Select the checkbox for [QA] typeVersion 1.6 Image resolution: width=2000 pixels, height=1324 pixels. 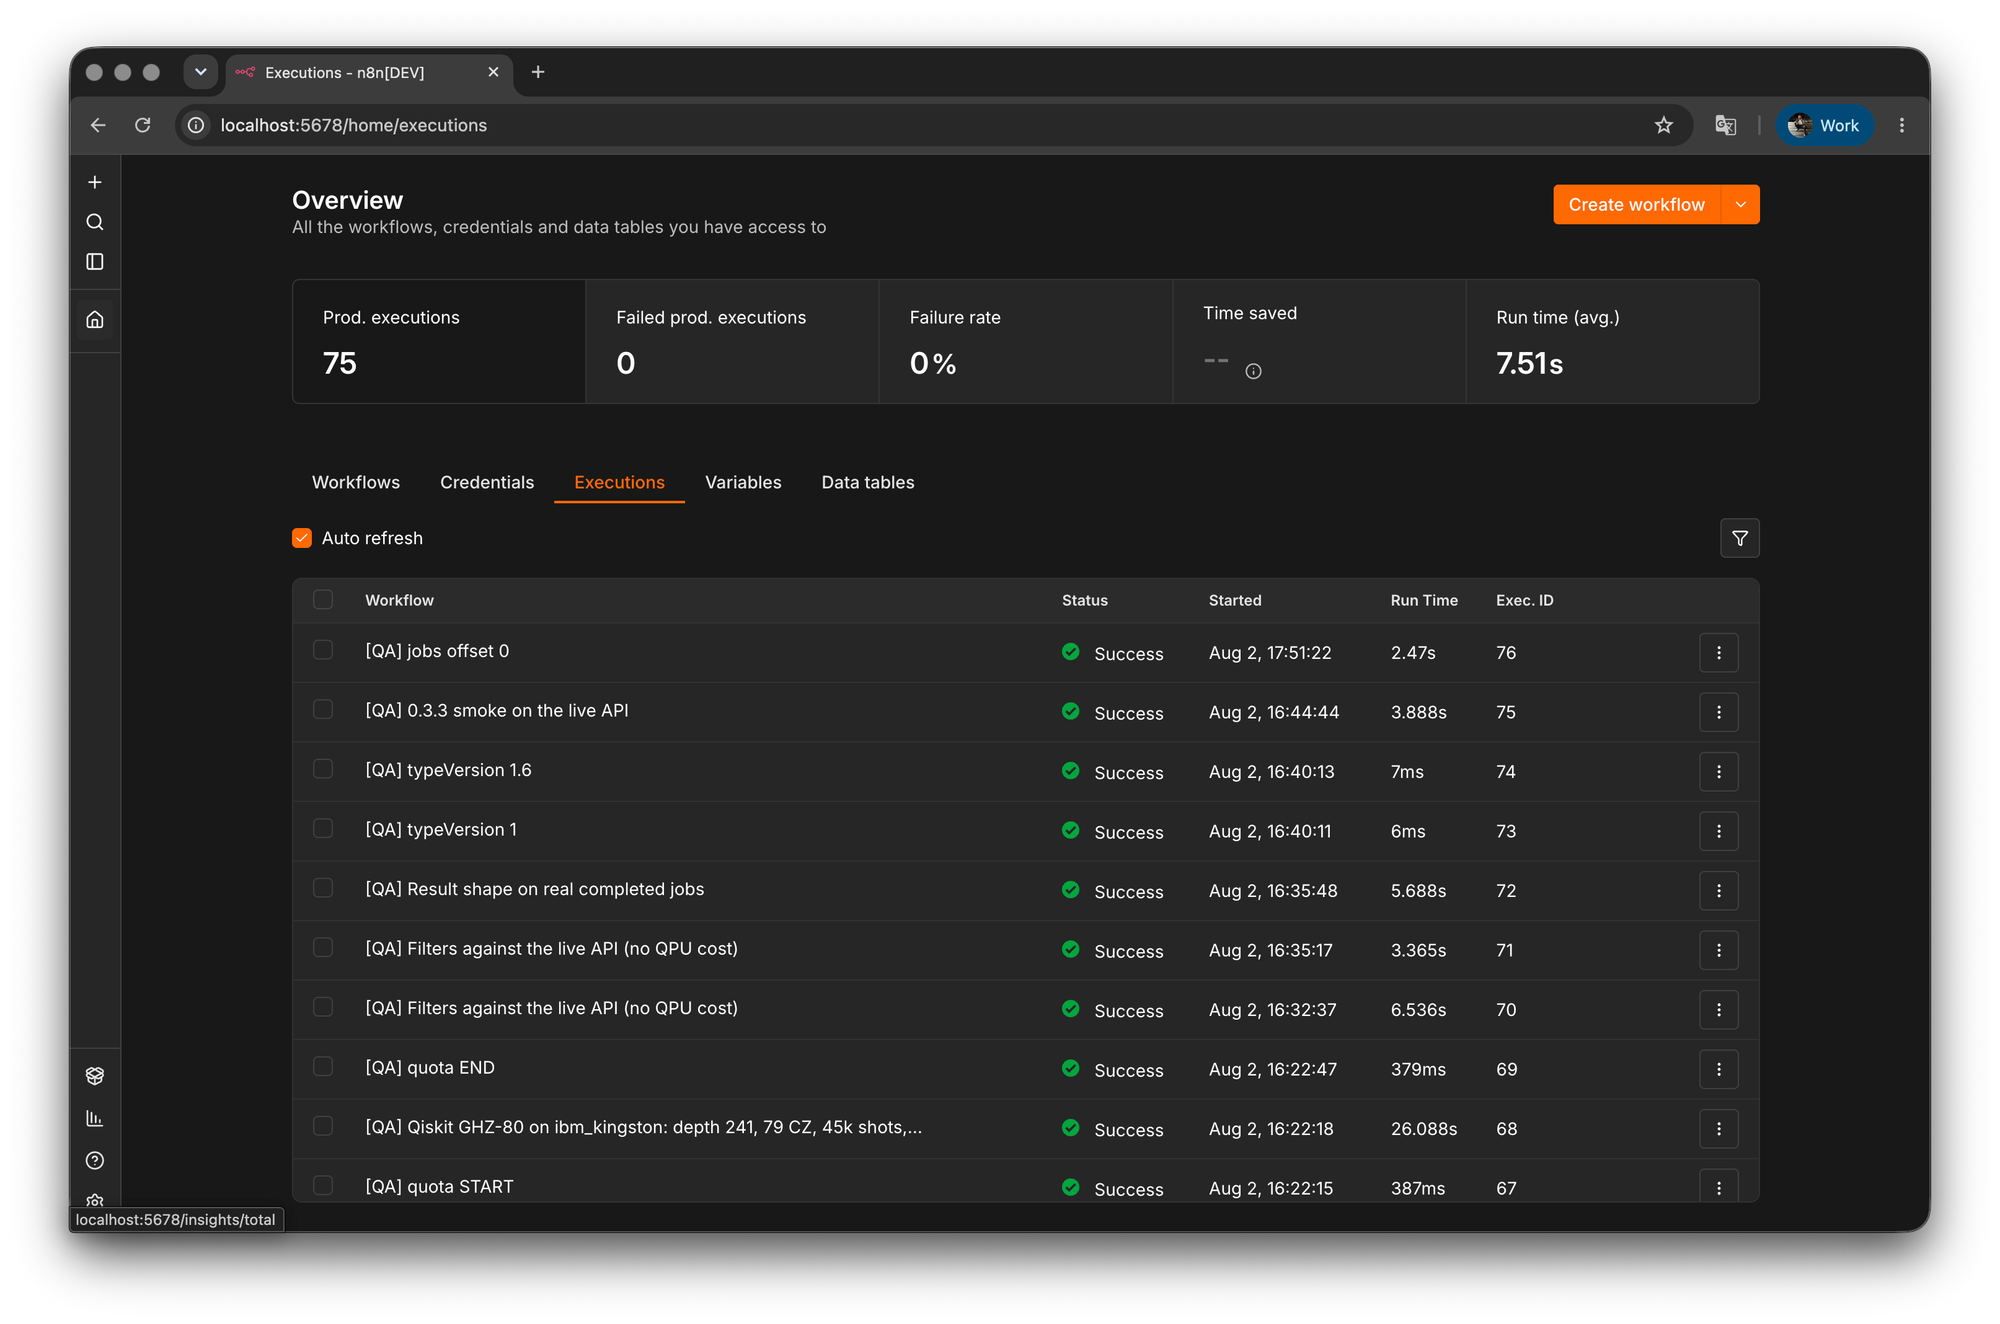pyautogui.click(x=323, y=769)
